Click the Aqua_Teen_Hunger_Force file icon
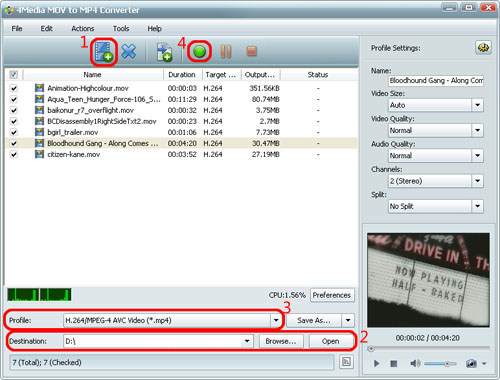The height and width of the screenshot is (380, 500). [39, 99]
